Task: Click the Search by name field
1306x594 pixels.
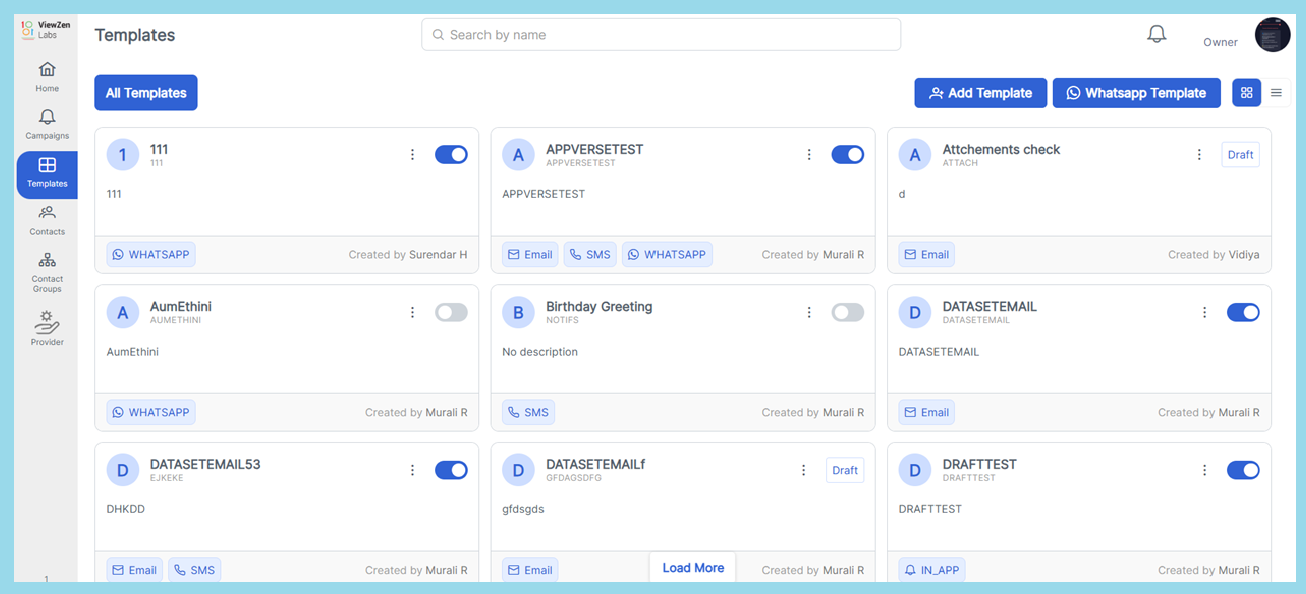Action: coord(661,35)
